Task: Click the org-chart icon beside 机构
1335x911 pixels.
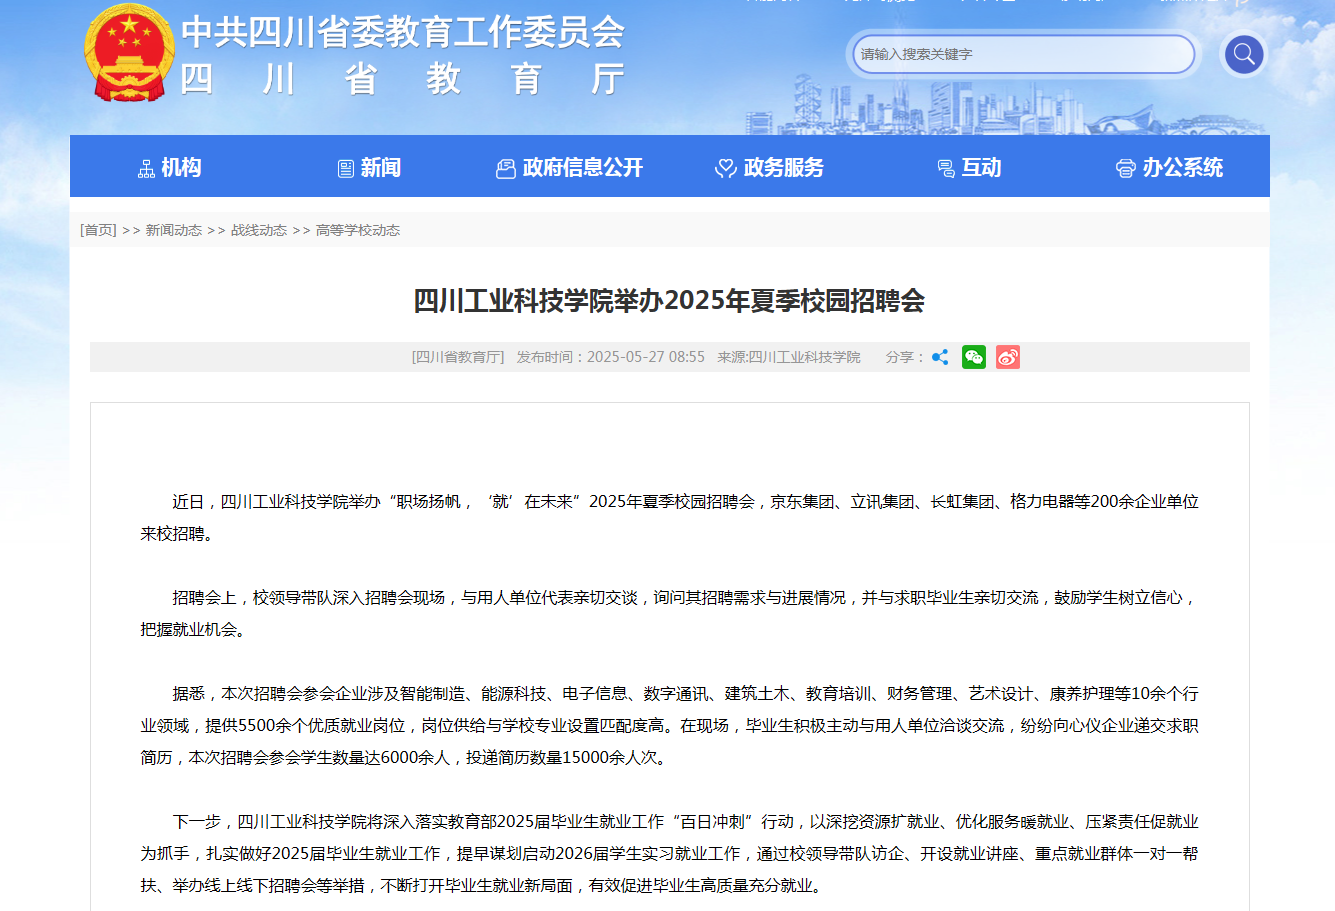Action: click(x=146, y=169)
